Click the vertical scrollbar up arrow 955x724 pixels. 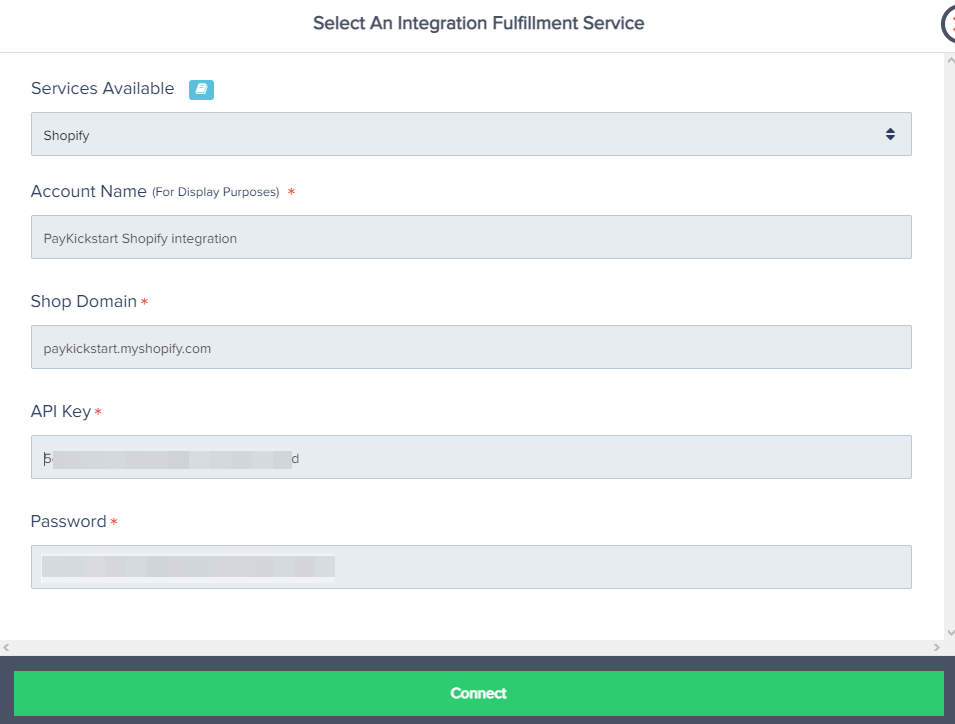950,60
